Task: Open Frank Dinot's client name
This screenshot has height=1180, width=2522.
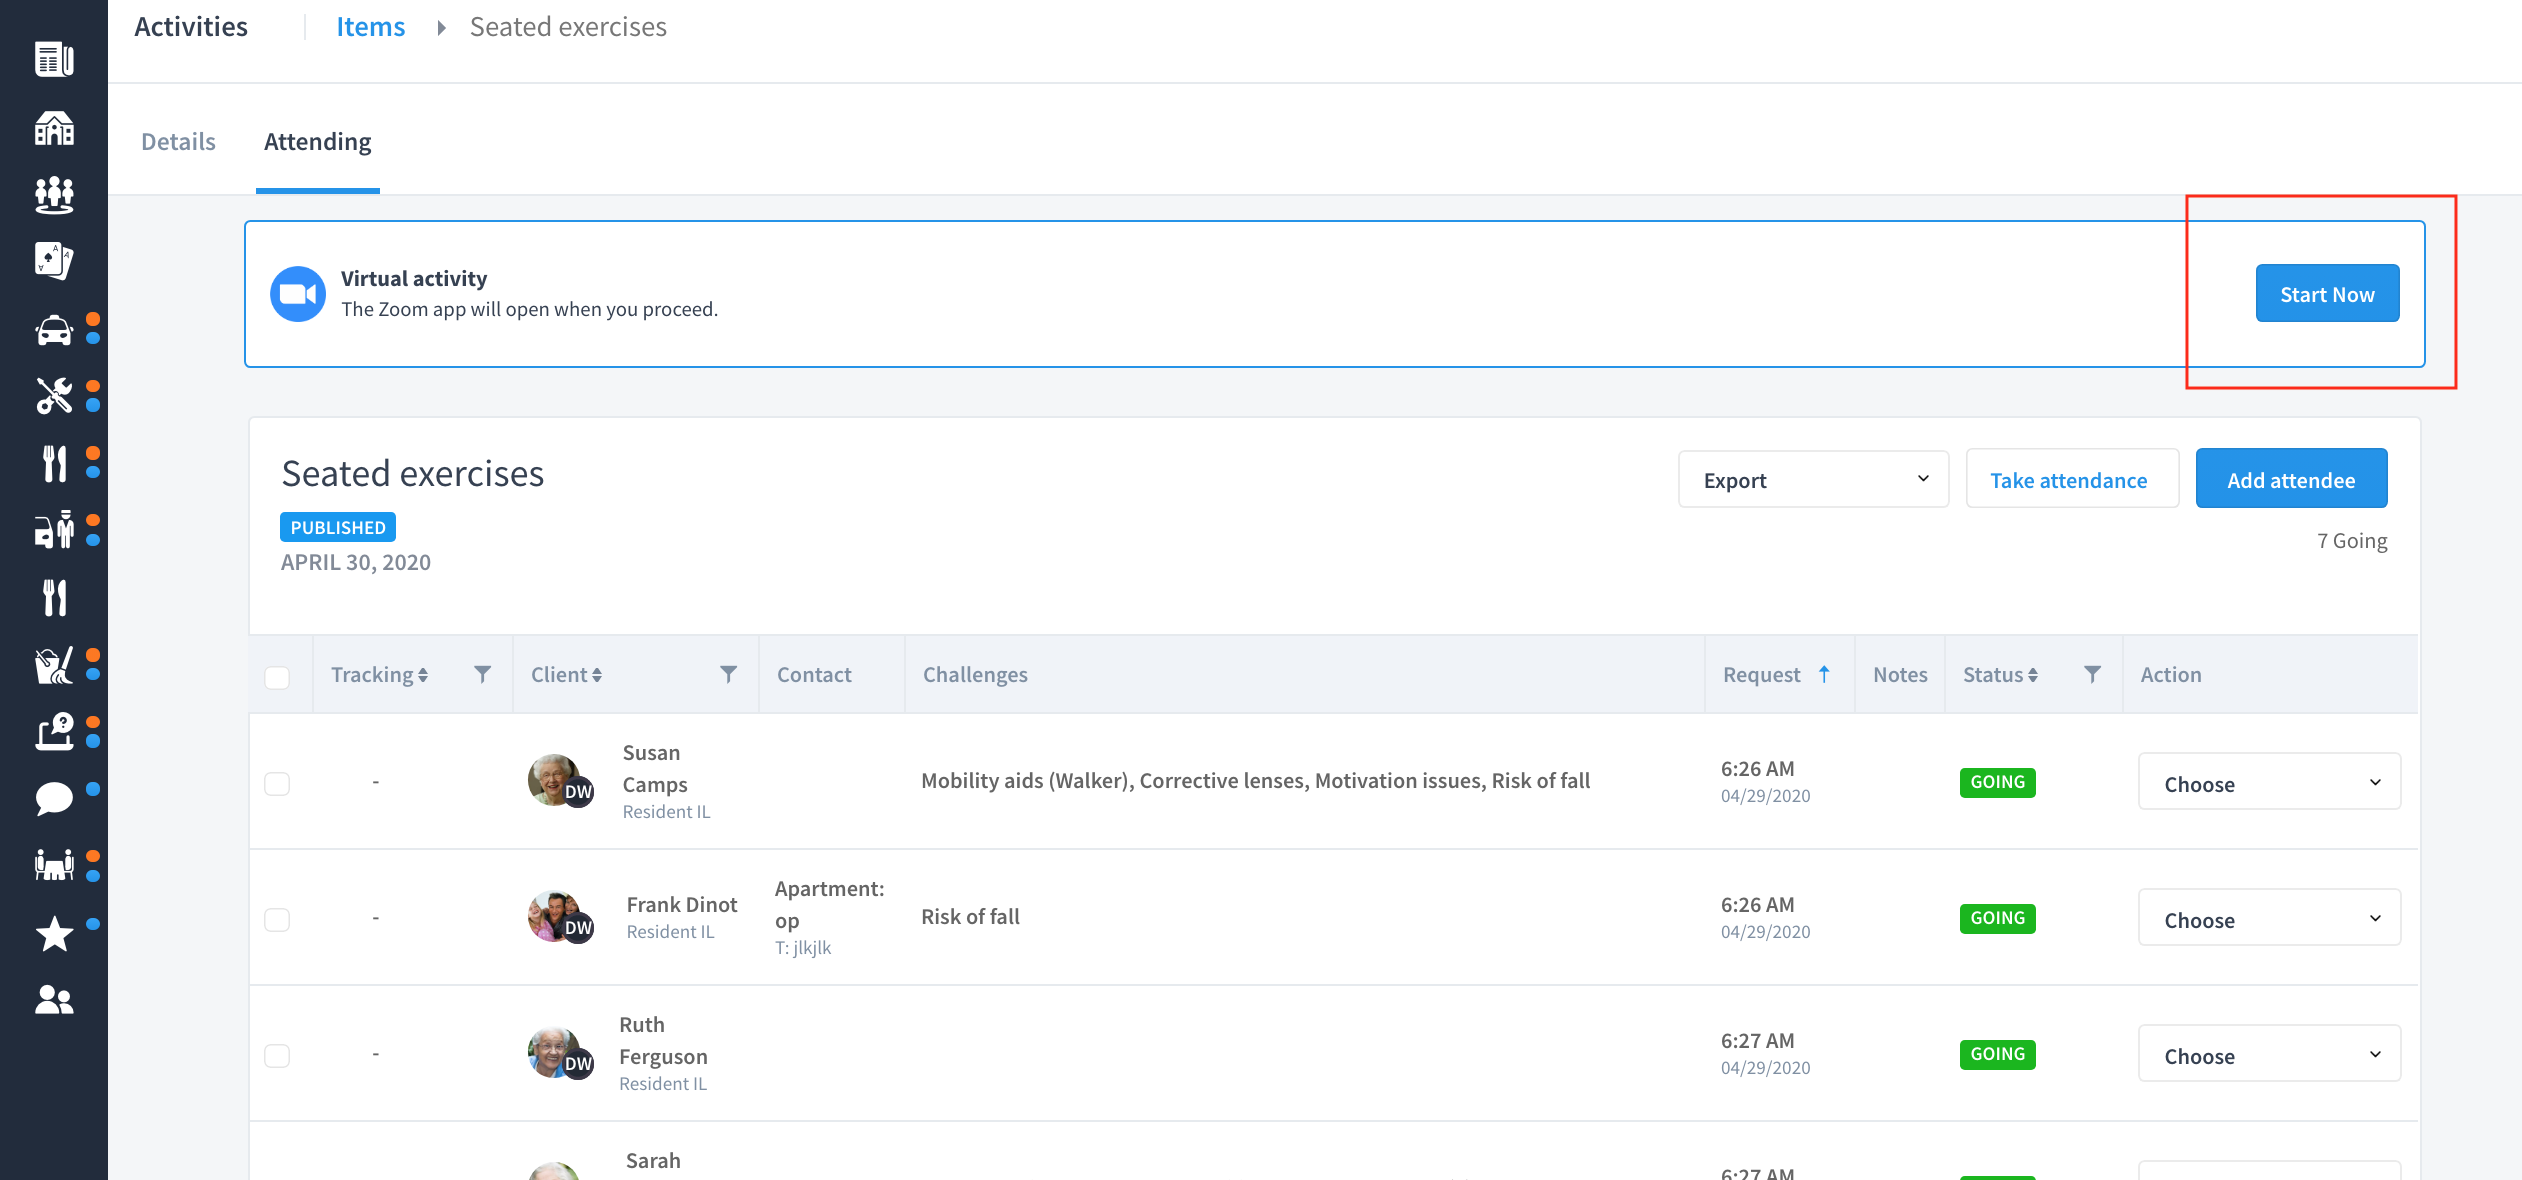Action: tap(681, 904)
